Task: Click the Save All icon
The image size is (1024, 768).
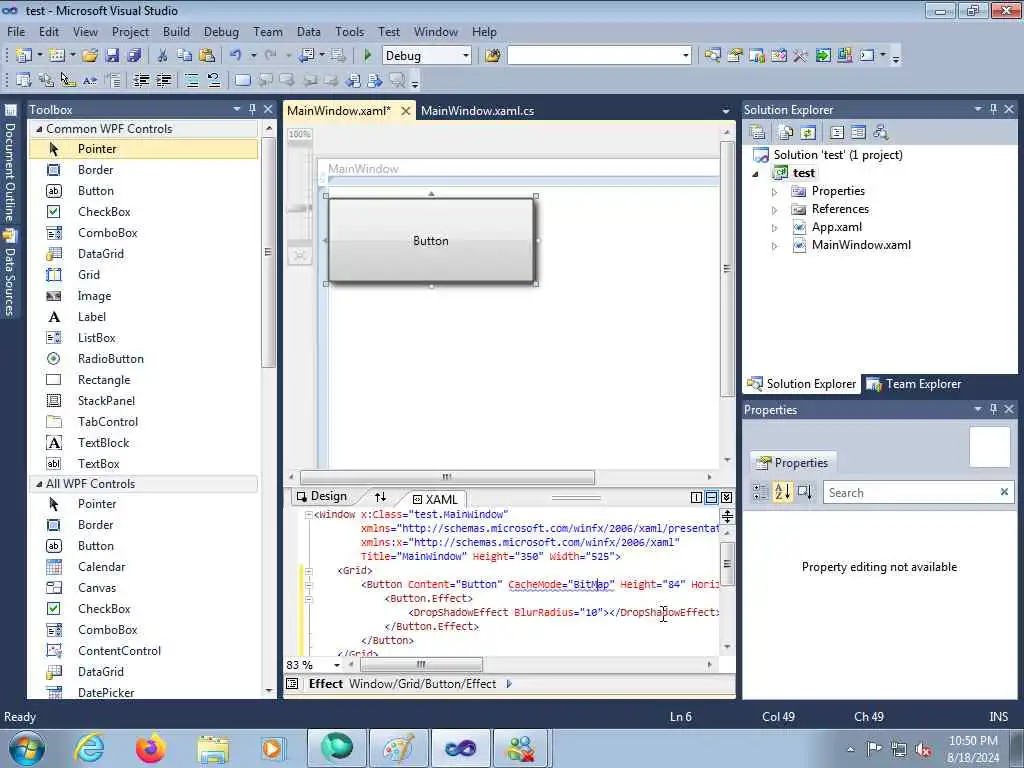Action: pyautogui.click(x=135, y=56)
